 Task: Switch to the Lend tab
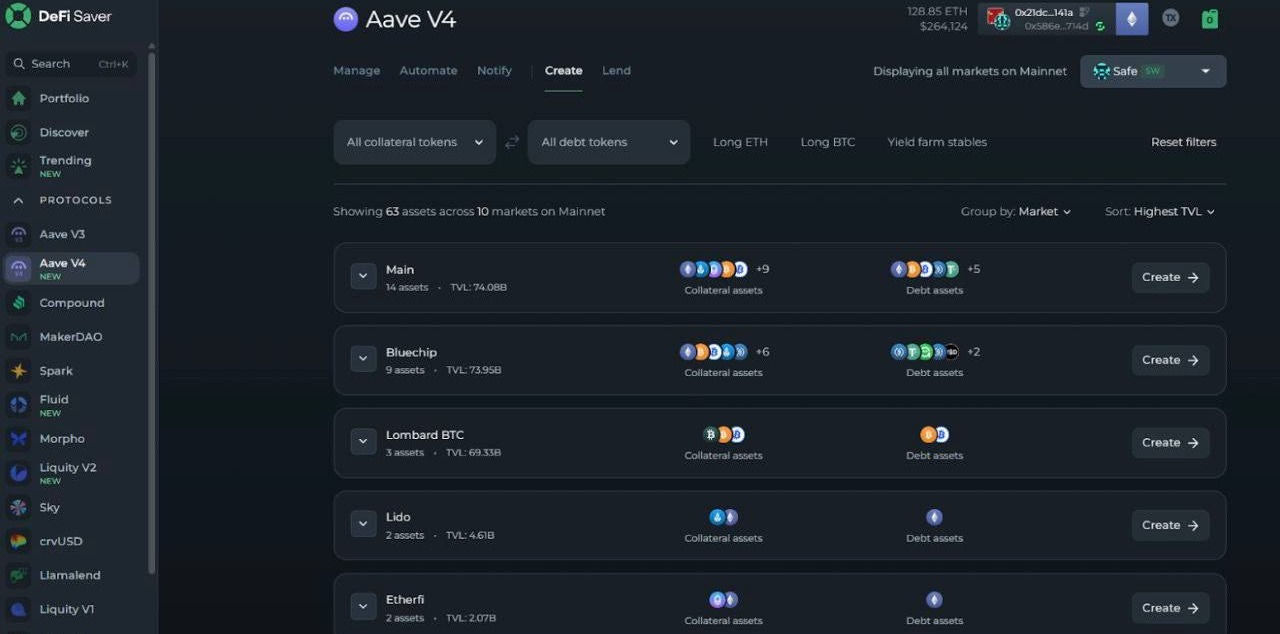(616, 71)
